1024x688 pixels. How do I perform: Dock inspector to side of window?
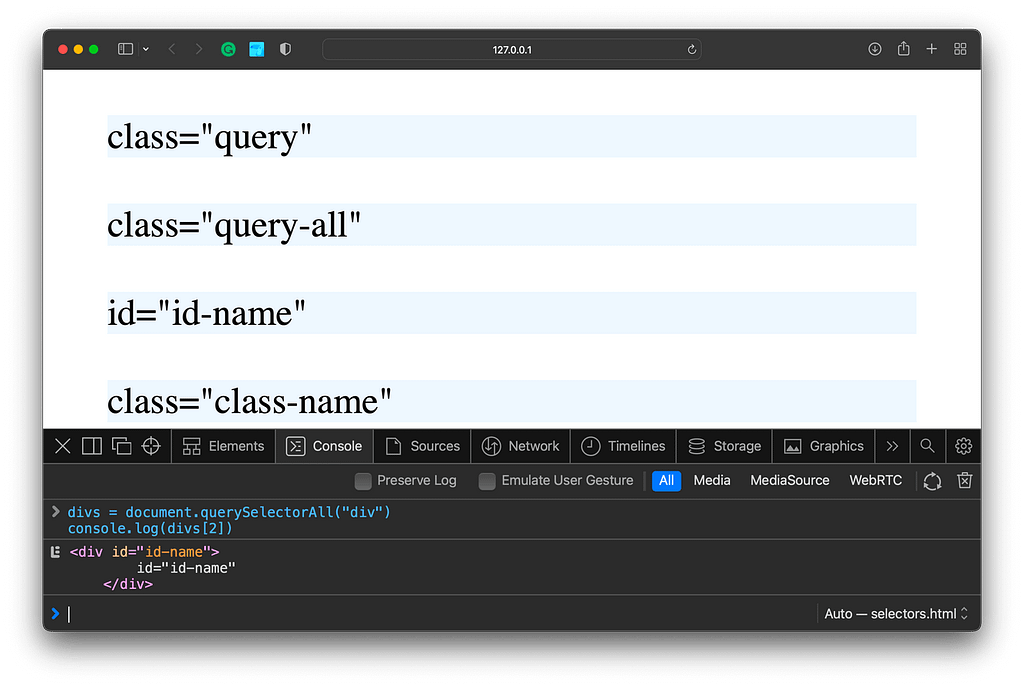click(x=92, y=446)
